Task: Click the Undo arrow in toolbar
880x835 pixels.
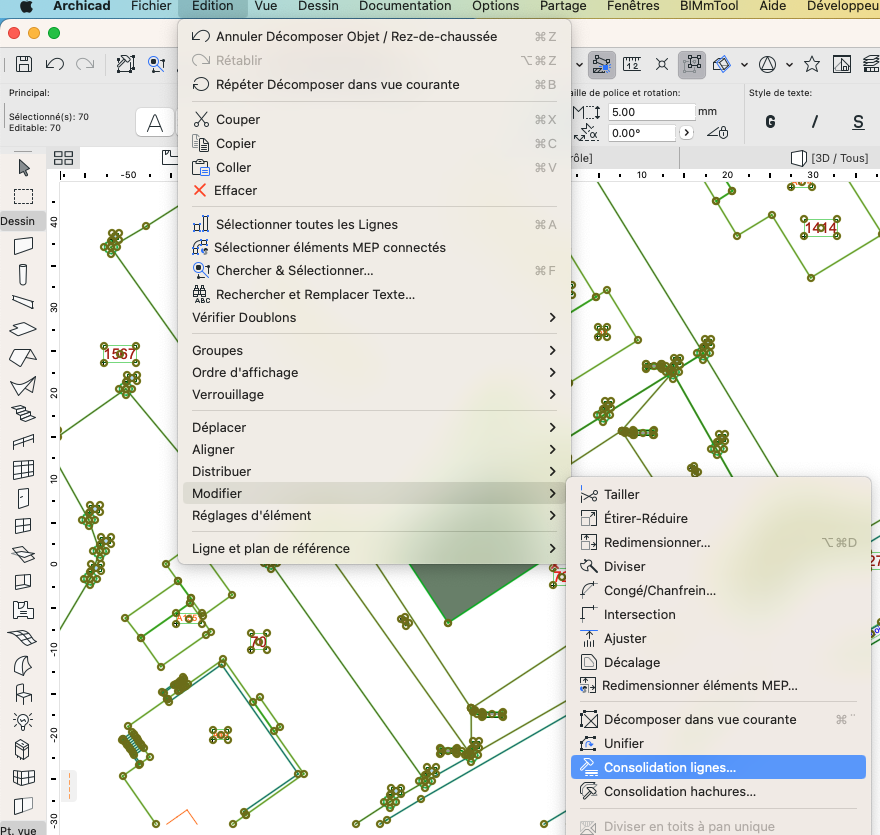Action: [54, 64]
